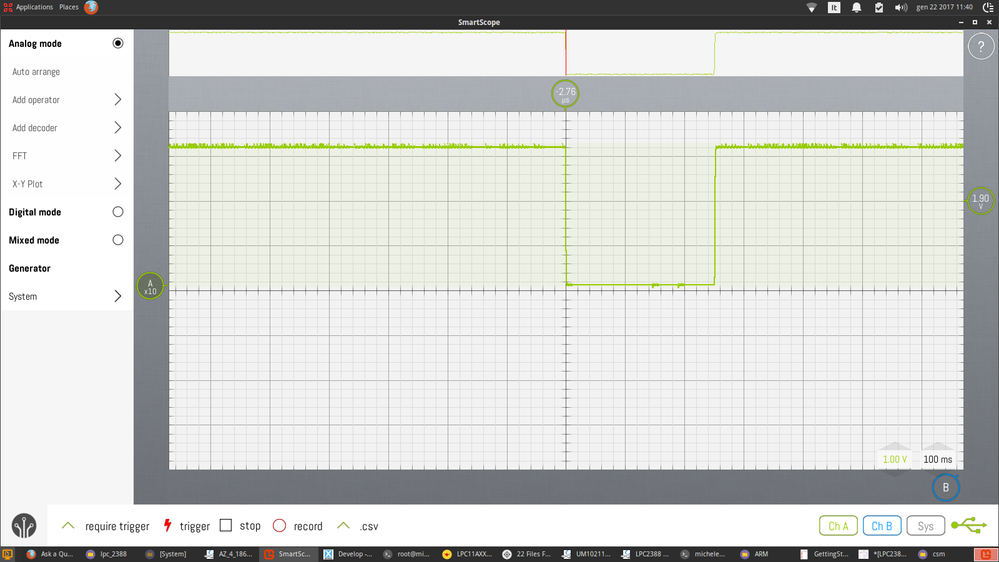Image resolution: width=999 pixels, height=562 pixels.
Task: Click the USB connection status icon
Action: (x=968, y=526)
